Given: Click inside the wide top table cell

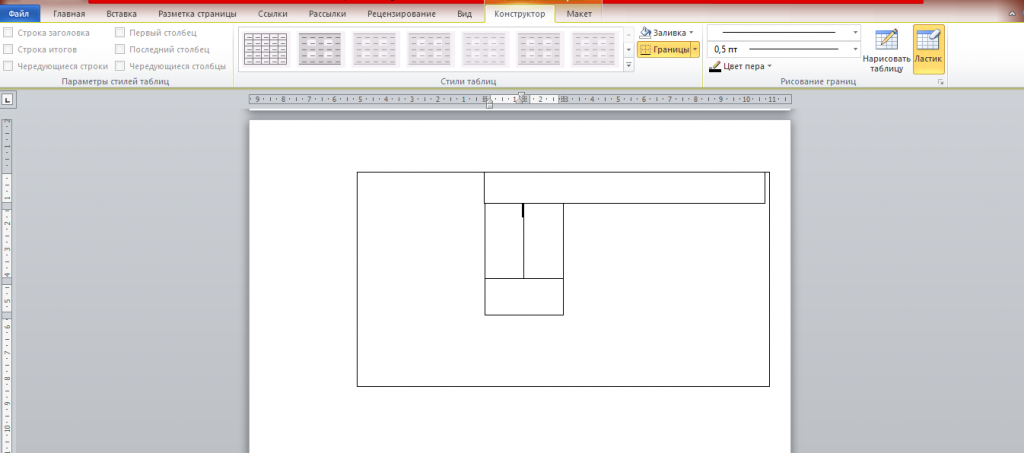Looking at the screenshot, I should tap(624, 188).
